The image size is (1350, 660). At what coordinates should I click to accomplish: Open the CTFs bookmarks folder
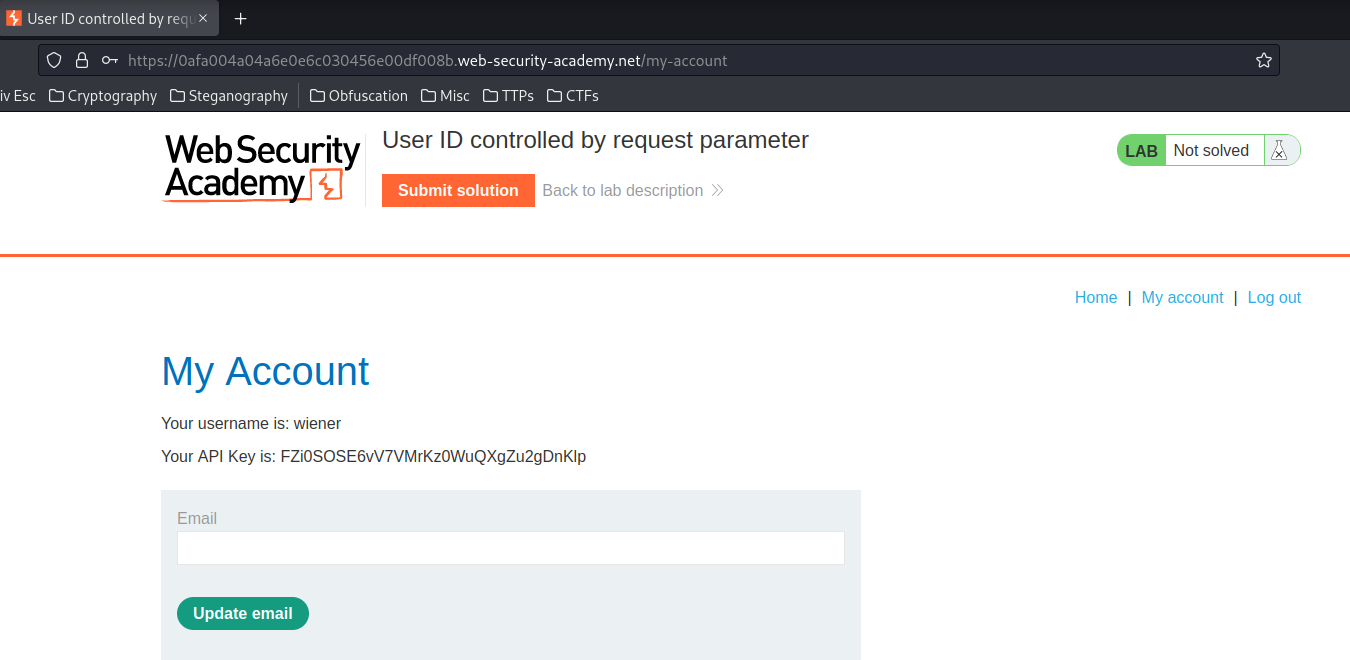coord(573,96)
